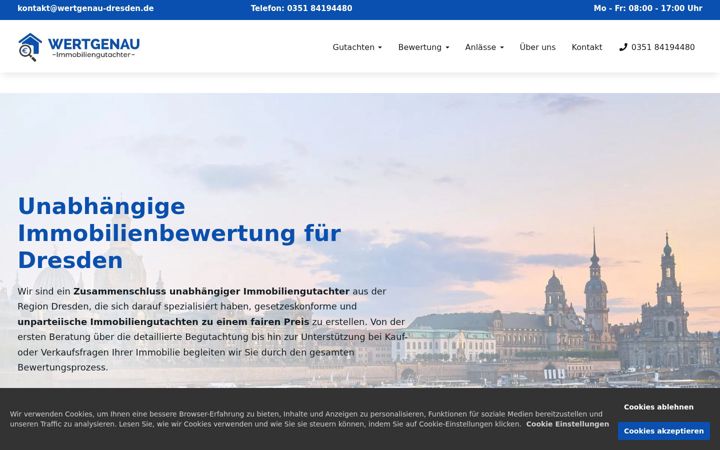Click bold text Zusammenschluss unabhängiger Immobiliengutachter
720x450 pixels.
click(x=211, y=291)
